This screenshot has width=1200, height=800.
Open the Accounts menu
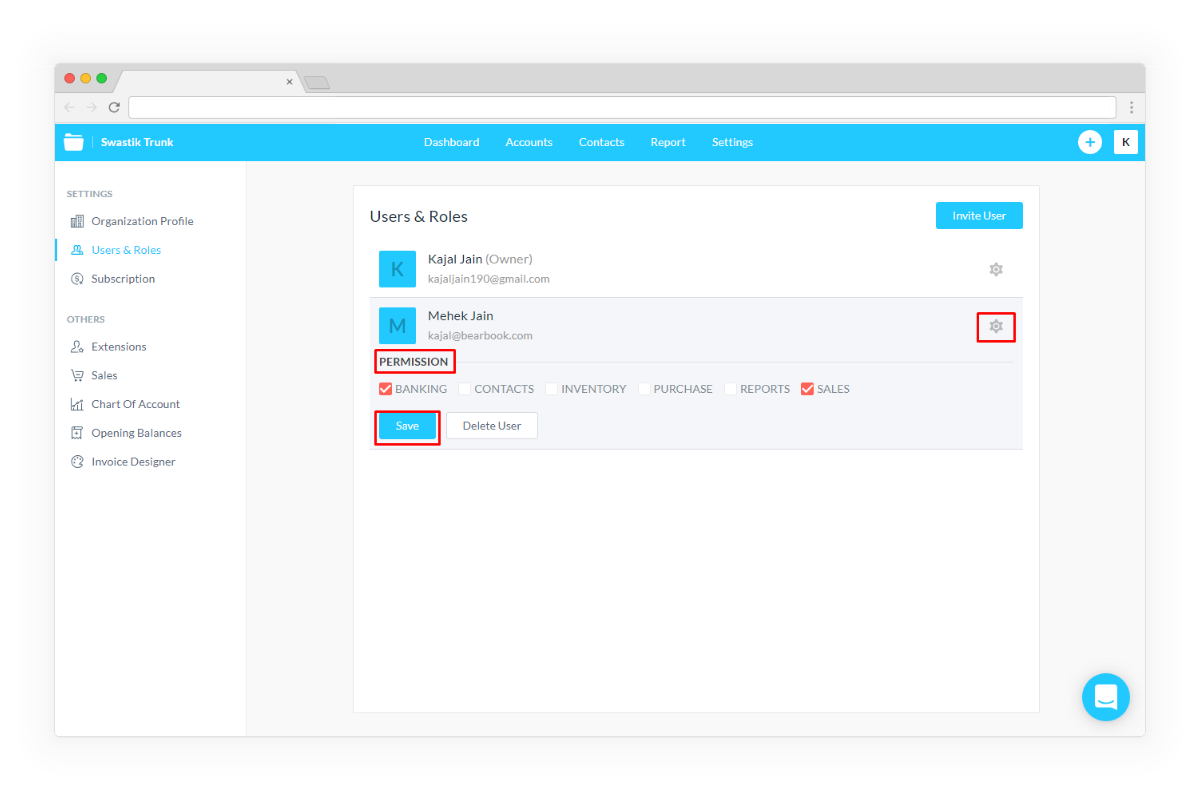tap(529, 142)
